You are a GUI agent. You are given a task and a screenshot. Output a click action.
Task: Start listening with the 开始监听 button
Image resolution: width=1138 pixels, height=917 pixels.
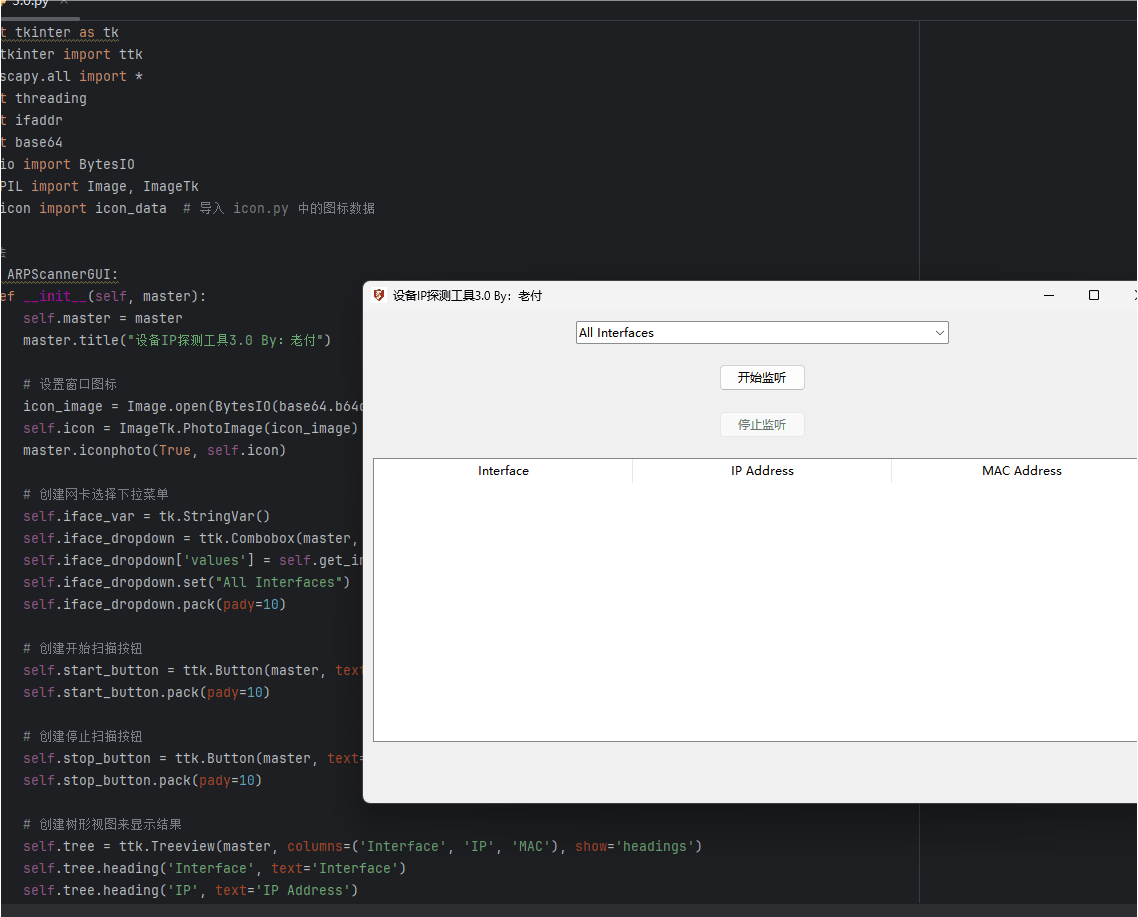[x=762, y=378]
